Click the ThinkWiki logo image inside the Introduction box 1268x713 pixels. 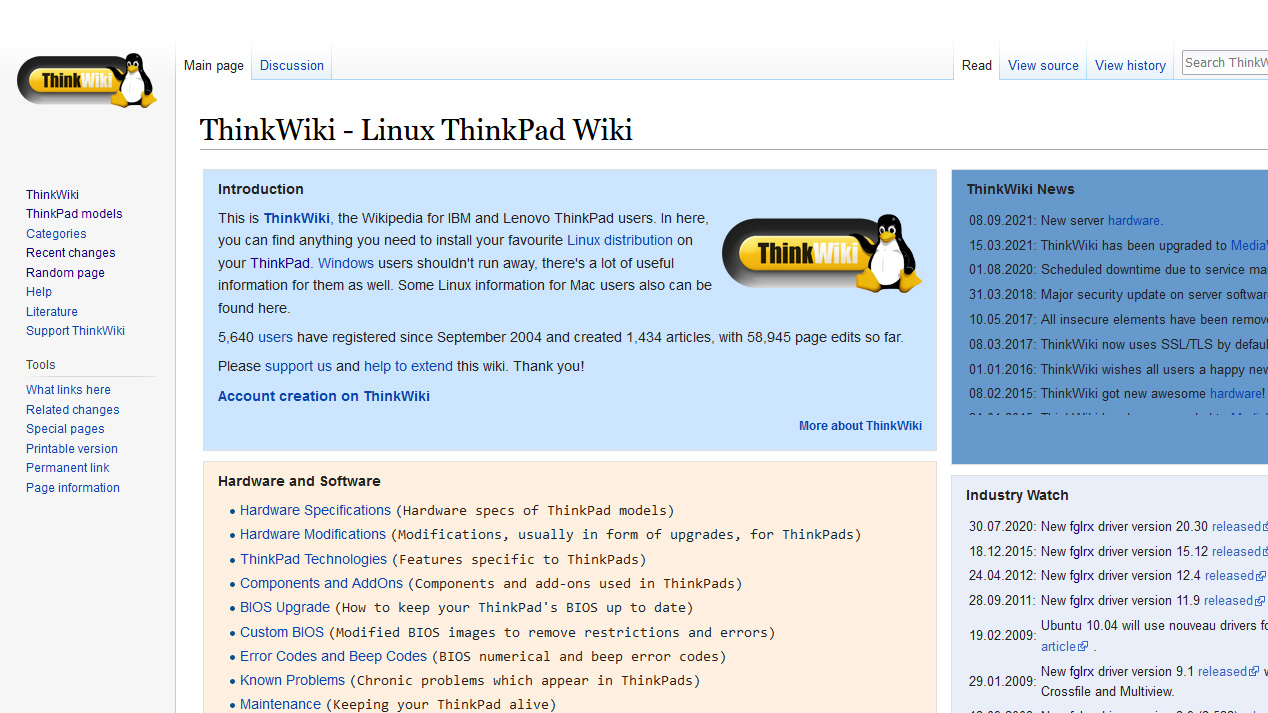[x=822, y=253]
